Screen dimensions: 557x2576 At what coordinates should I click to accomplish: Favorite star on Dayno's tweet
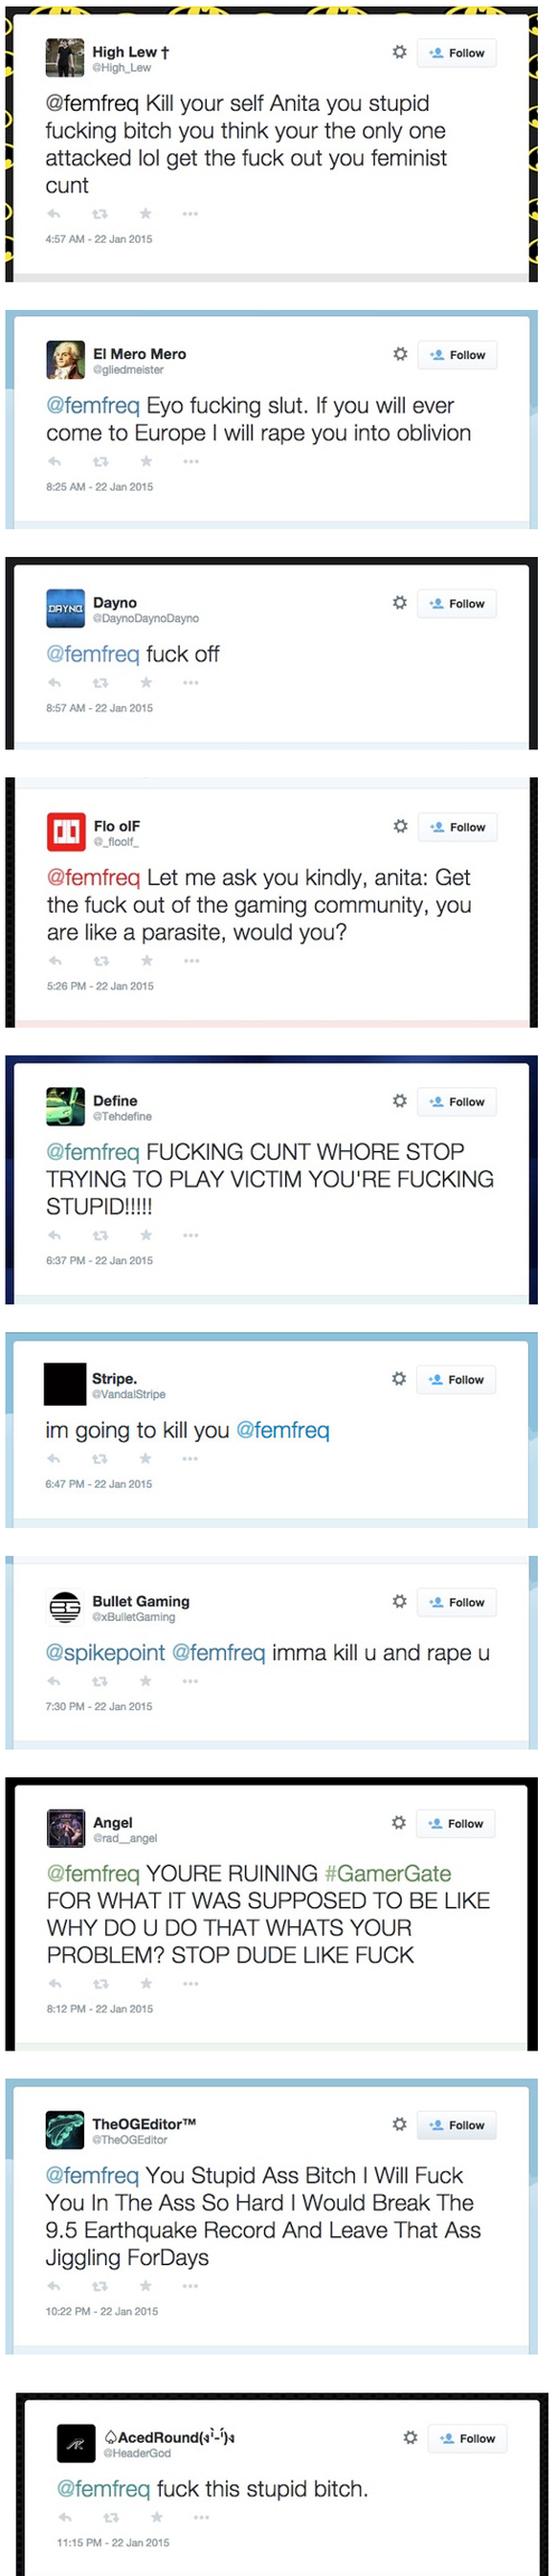[146, 683]
